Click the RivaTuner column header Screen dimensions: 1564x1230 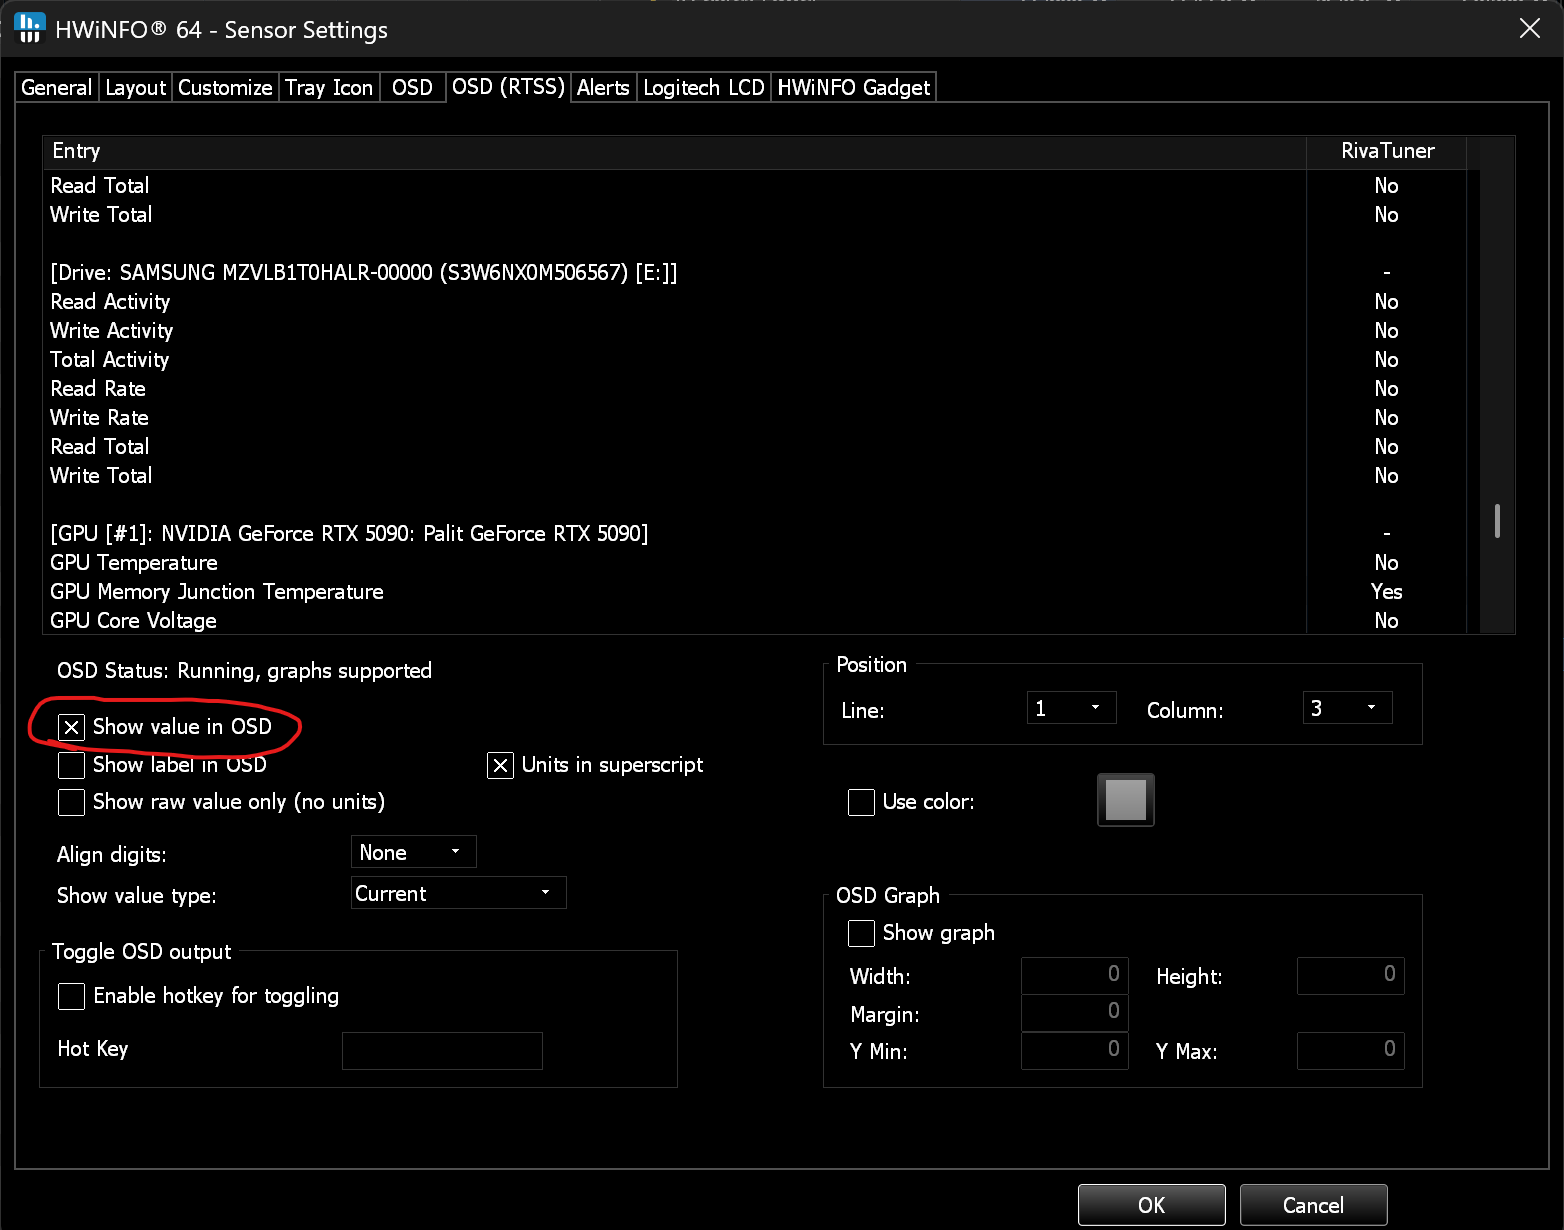1387,151
